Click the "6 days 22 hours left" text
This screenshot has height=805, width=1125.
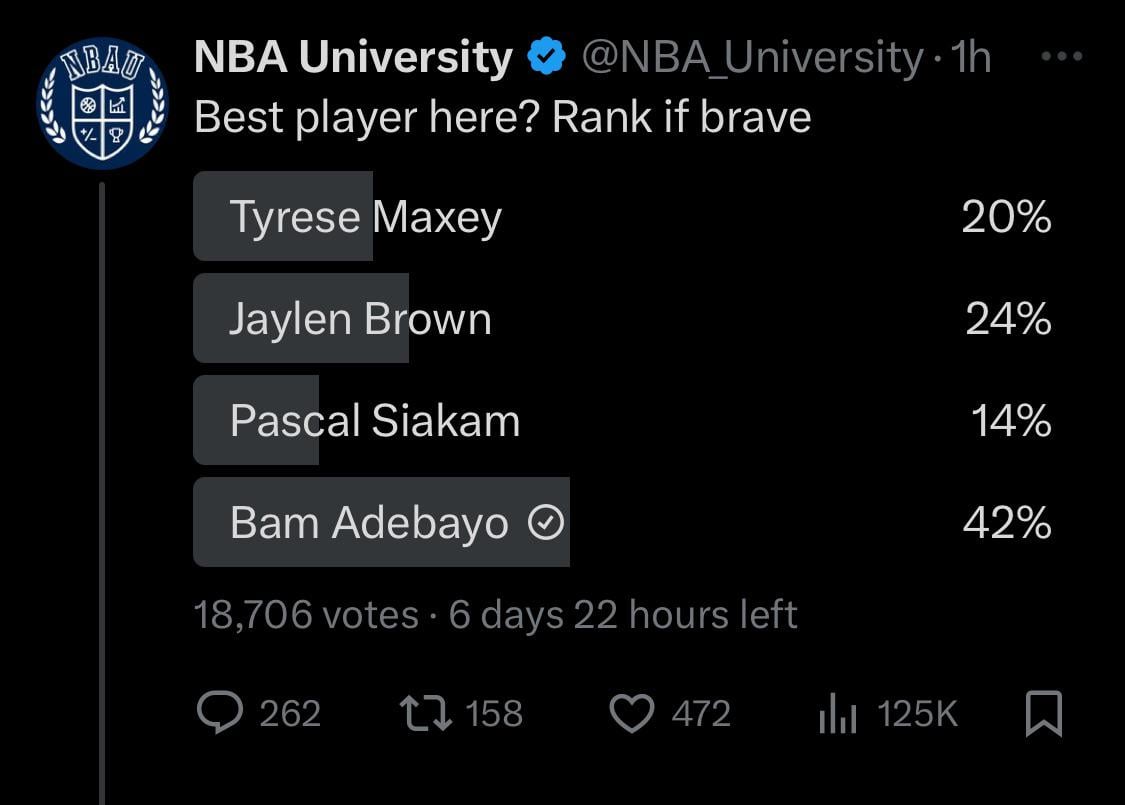pos(623,614)
